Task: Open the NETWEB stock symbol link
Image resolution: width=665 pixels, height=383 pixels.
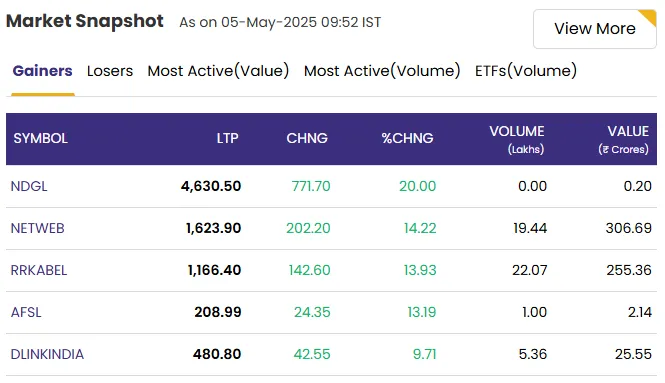Action: point(37,228)
